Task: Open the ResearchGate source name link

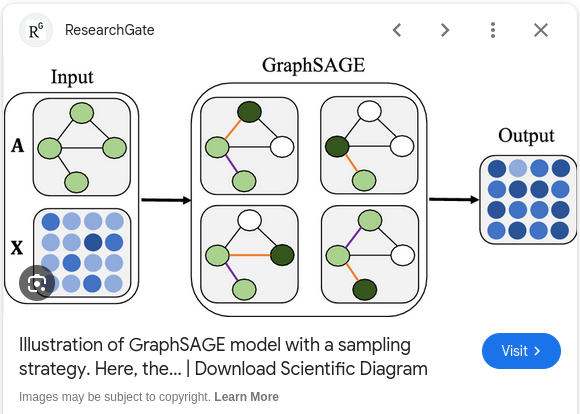Action: [109, 30]
